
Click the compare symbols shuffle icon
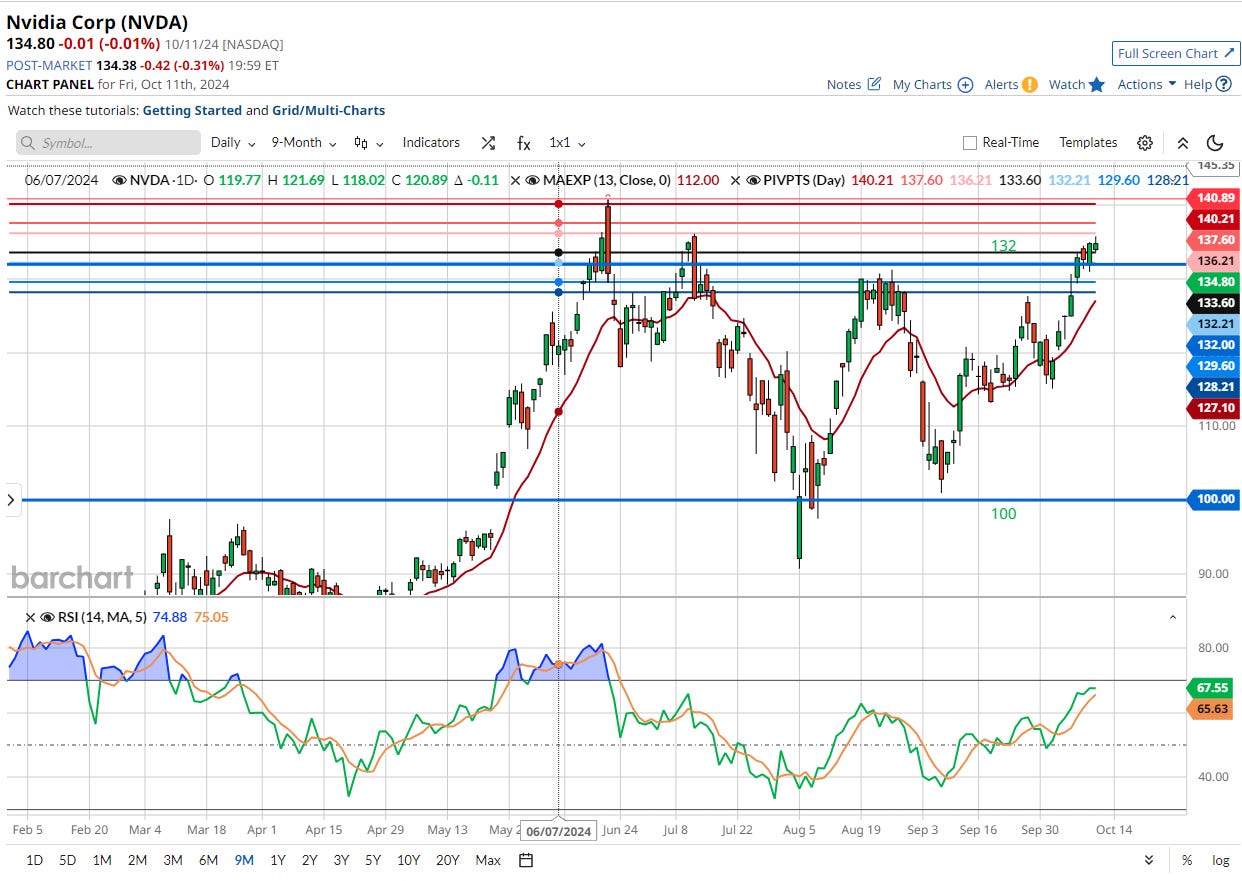click(488, 143)
